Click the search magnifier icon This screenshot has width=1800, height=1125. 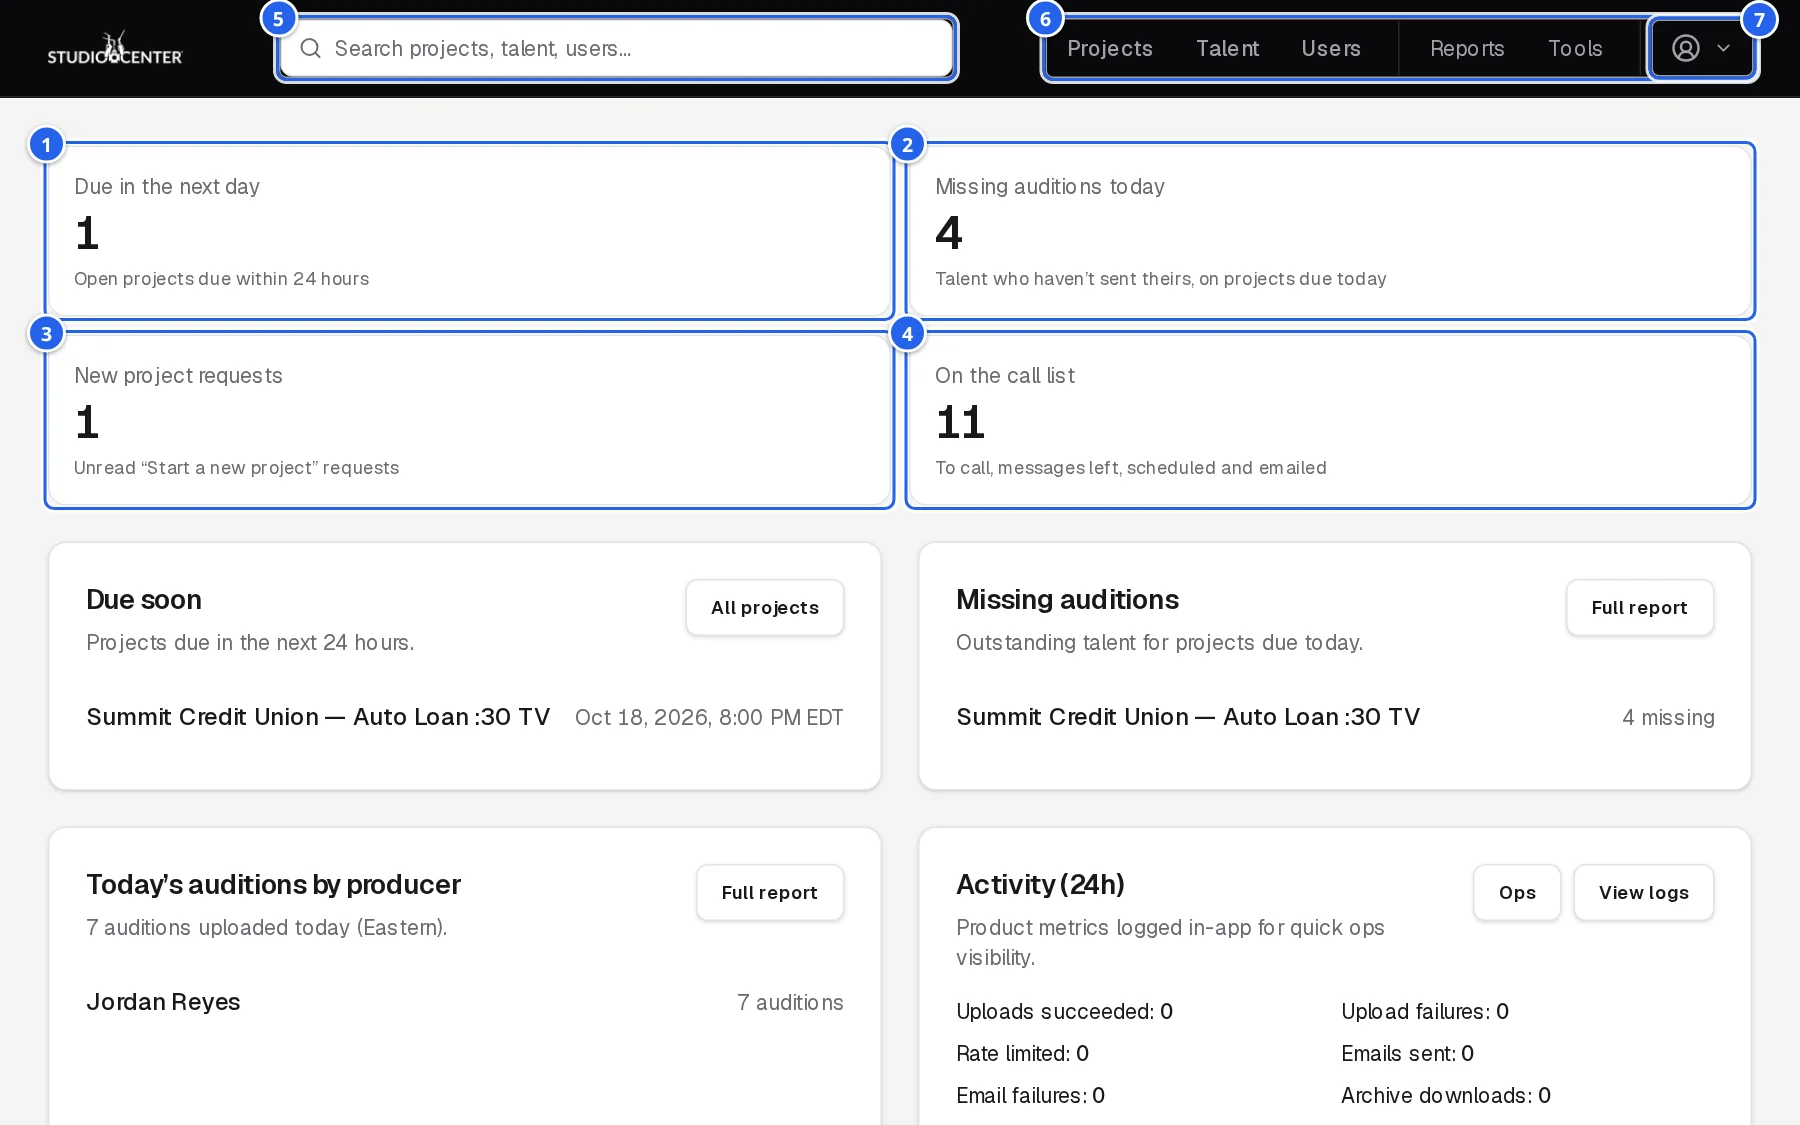(x=311, y=48)
